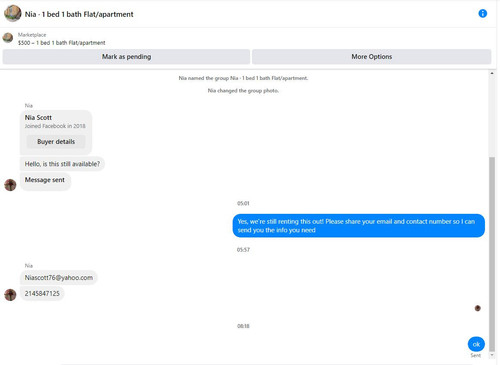The height and width of the screenshot is (365, 500).
Task: Click Nia's avatar beside phone number
Action: click(x=10, y=295)
